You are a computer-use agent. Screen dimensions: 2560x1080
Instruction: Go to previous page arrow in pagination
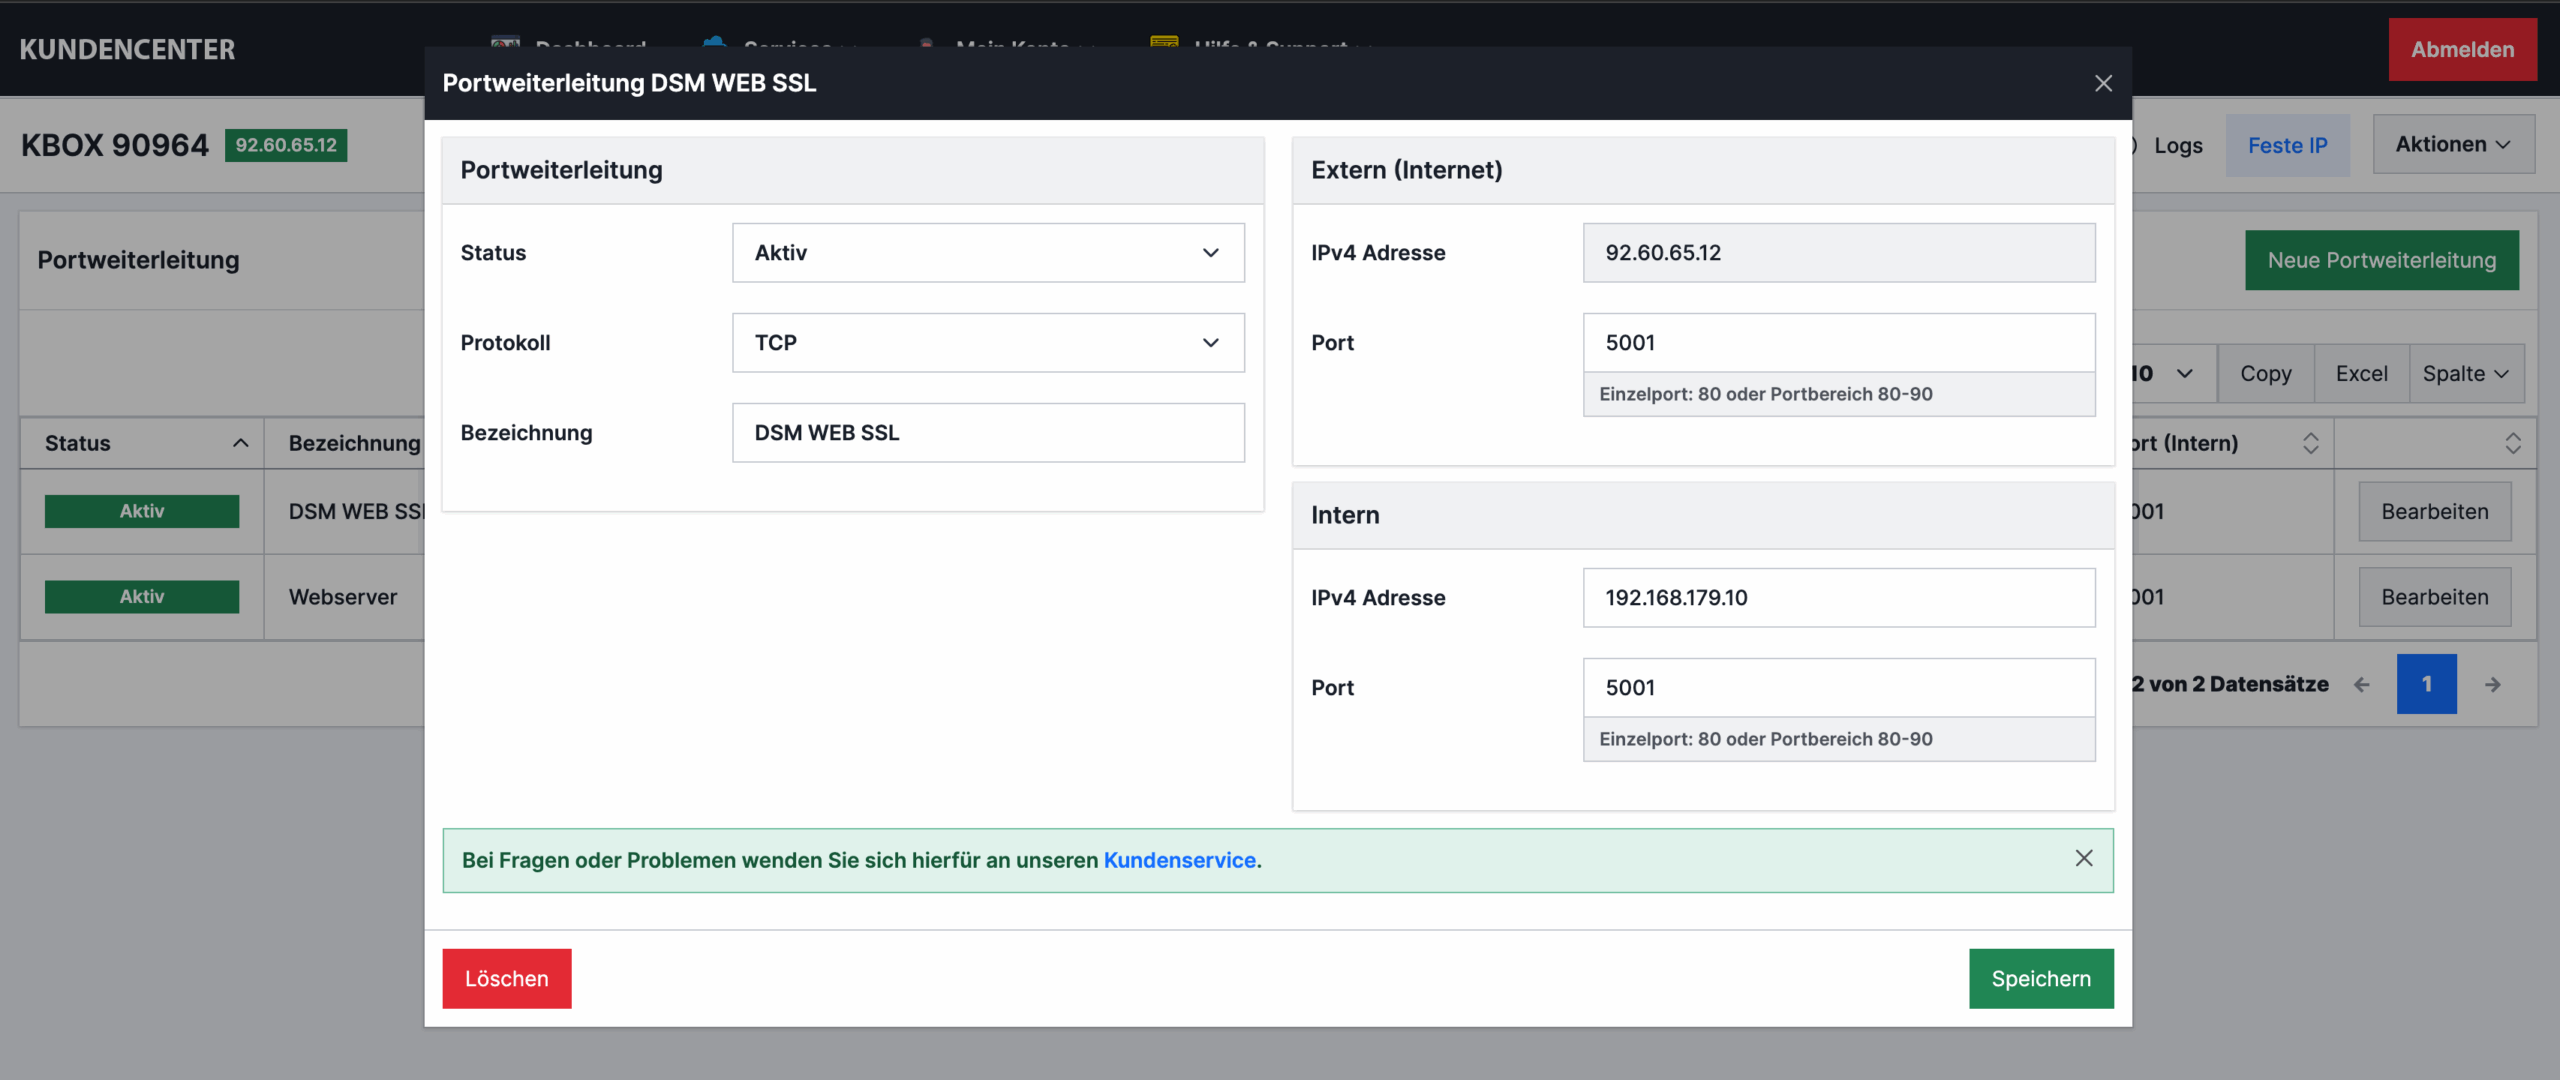[x=2362, y=685]
